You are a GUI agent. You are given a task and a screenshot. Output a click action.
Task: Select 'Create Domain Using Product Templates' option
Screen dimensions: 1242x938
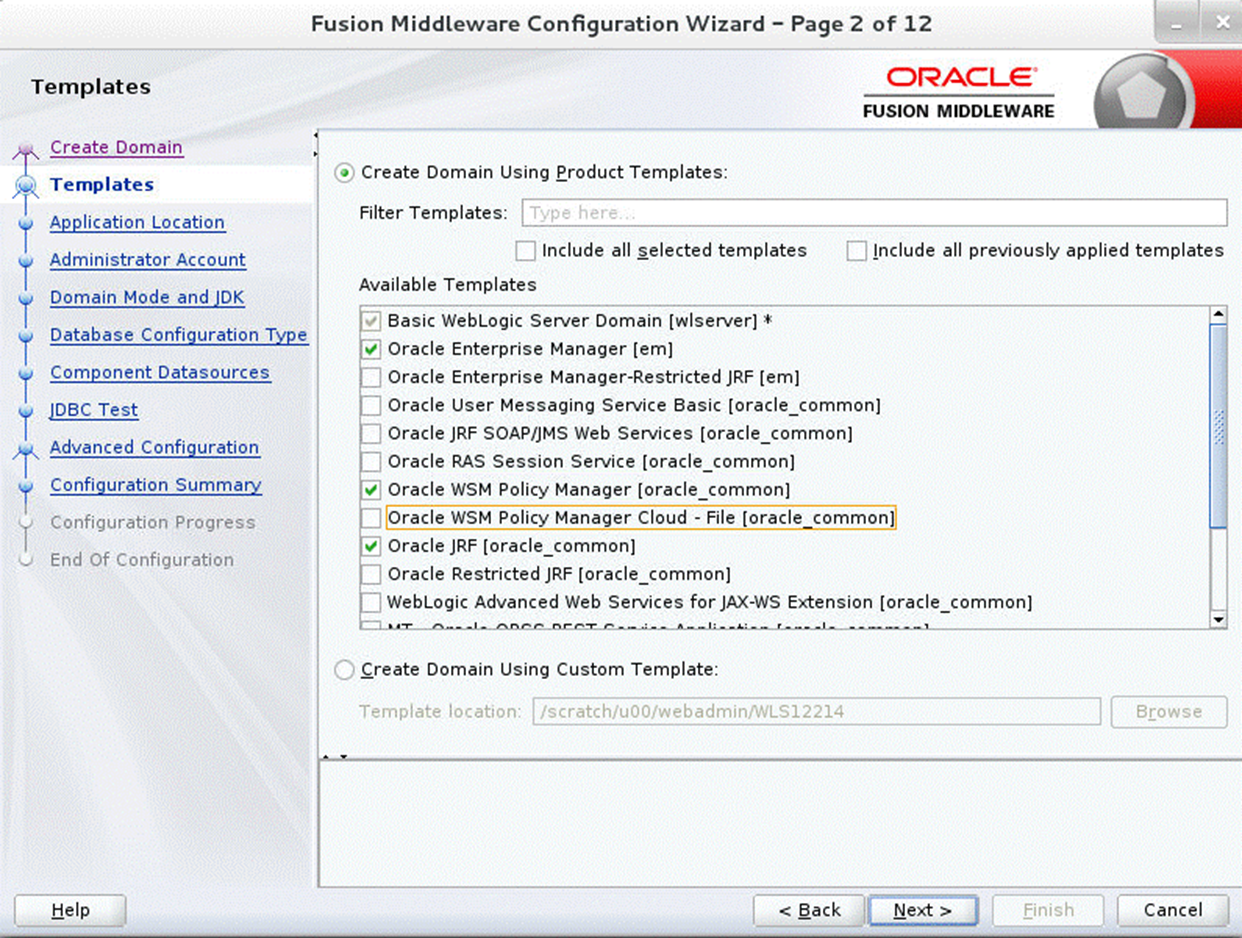point(343,172)
